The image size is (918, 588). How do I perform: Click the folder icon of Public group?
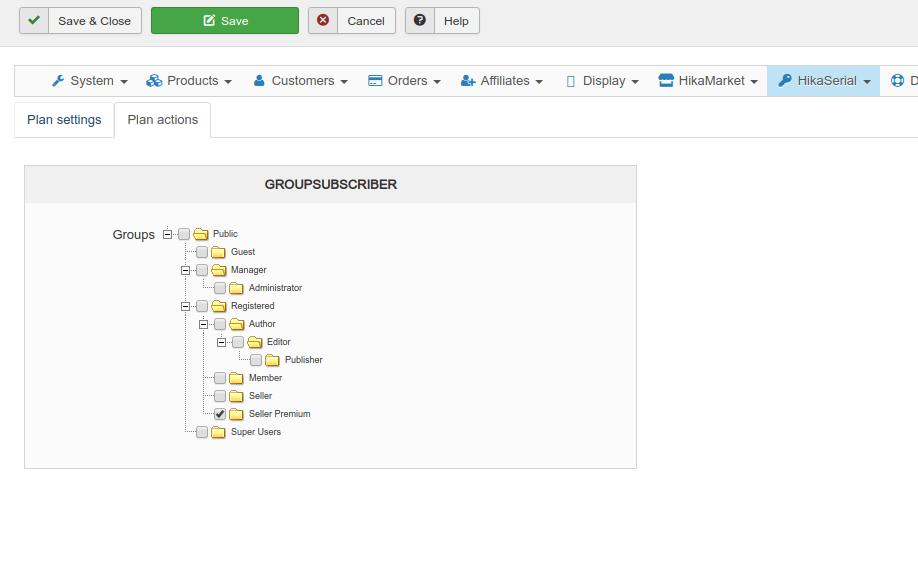point(201,234)
